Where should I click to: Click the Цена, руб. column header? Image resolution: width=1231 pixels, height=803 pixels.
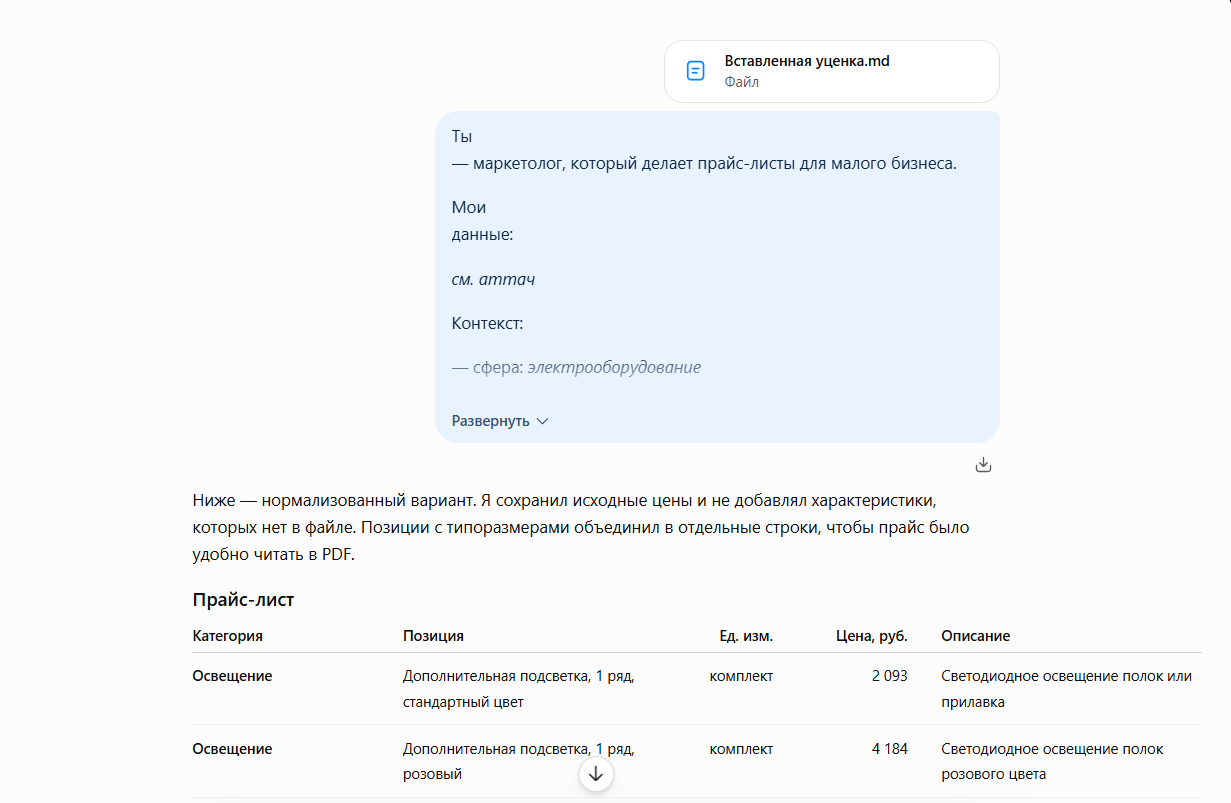pyautogui.click(x=872, y=636)
